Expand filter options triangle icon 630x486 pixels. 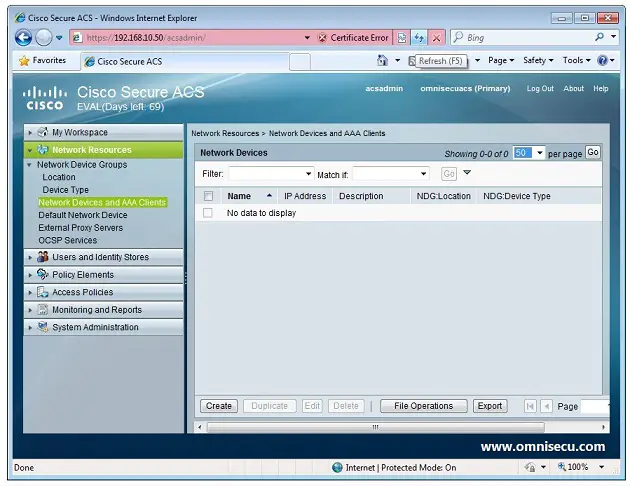pyautogui.click(x=467, y=172)
